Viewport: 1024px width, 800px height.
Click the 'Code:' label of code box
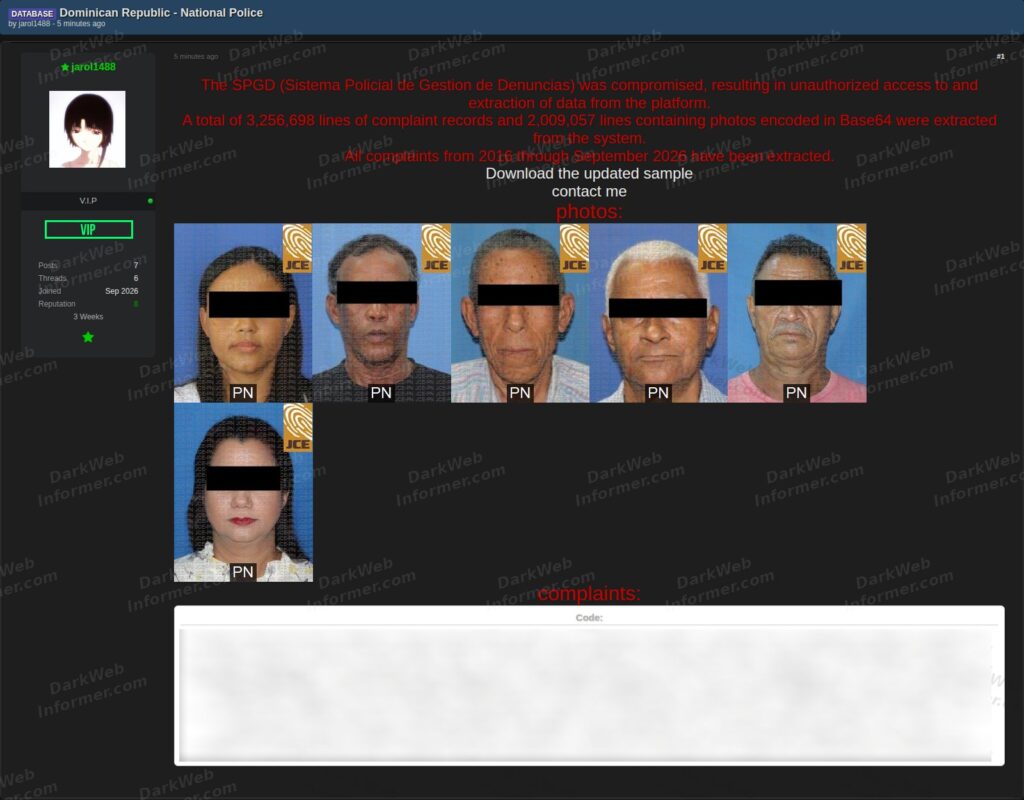[589, 618]
